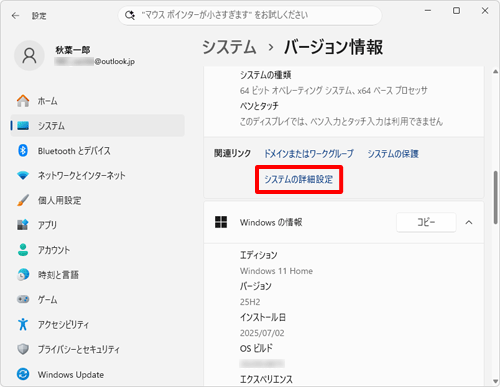Open the user profile avatar
This screenshot has height=387, width=500.
[29, 56]
